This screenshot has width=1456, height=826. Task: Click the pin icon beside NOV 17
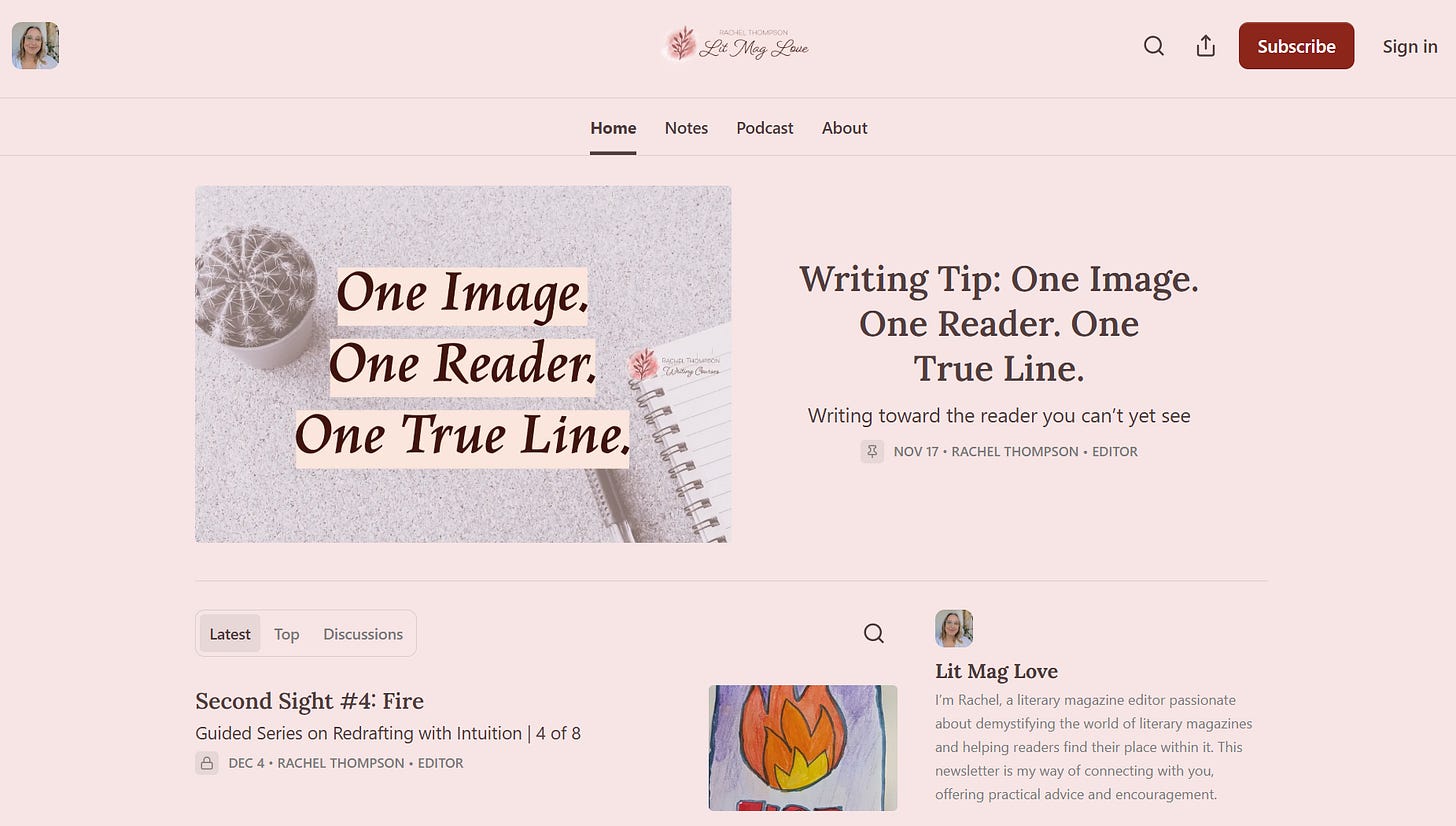pos(872,451)
